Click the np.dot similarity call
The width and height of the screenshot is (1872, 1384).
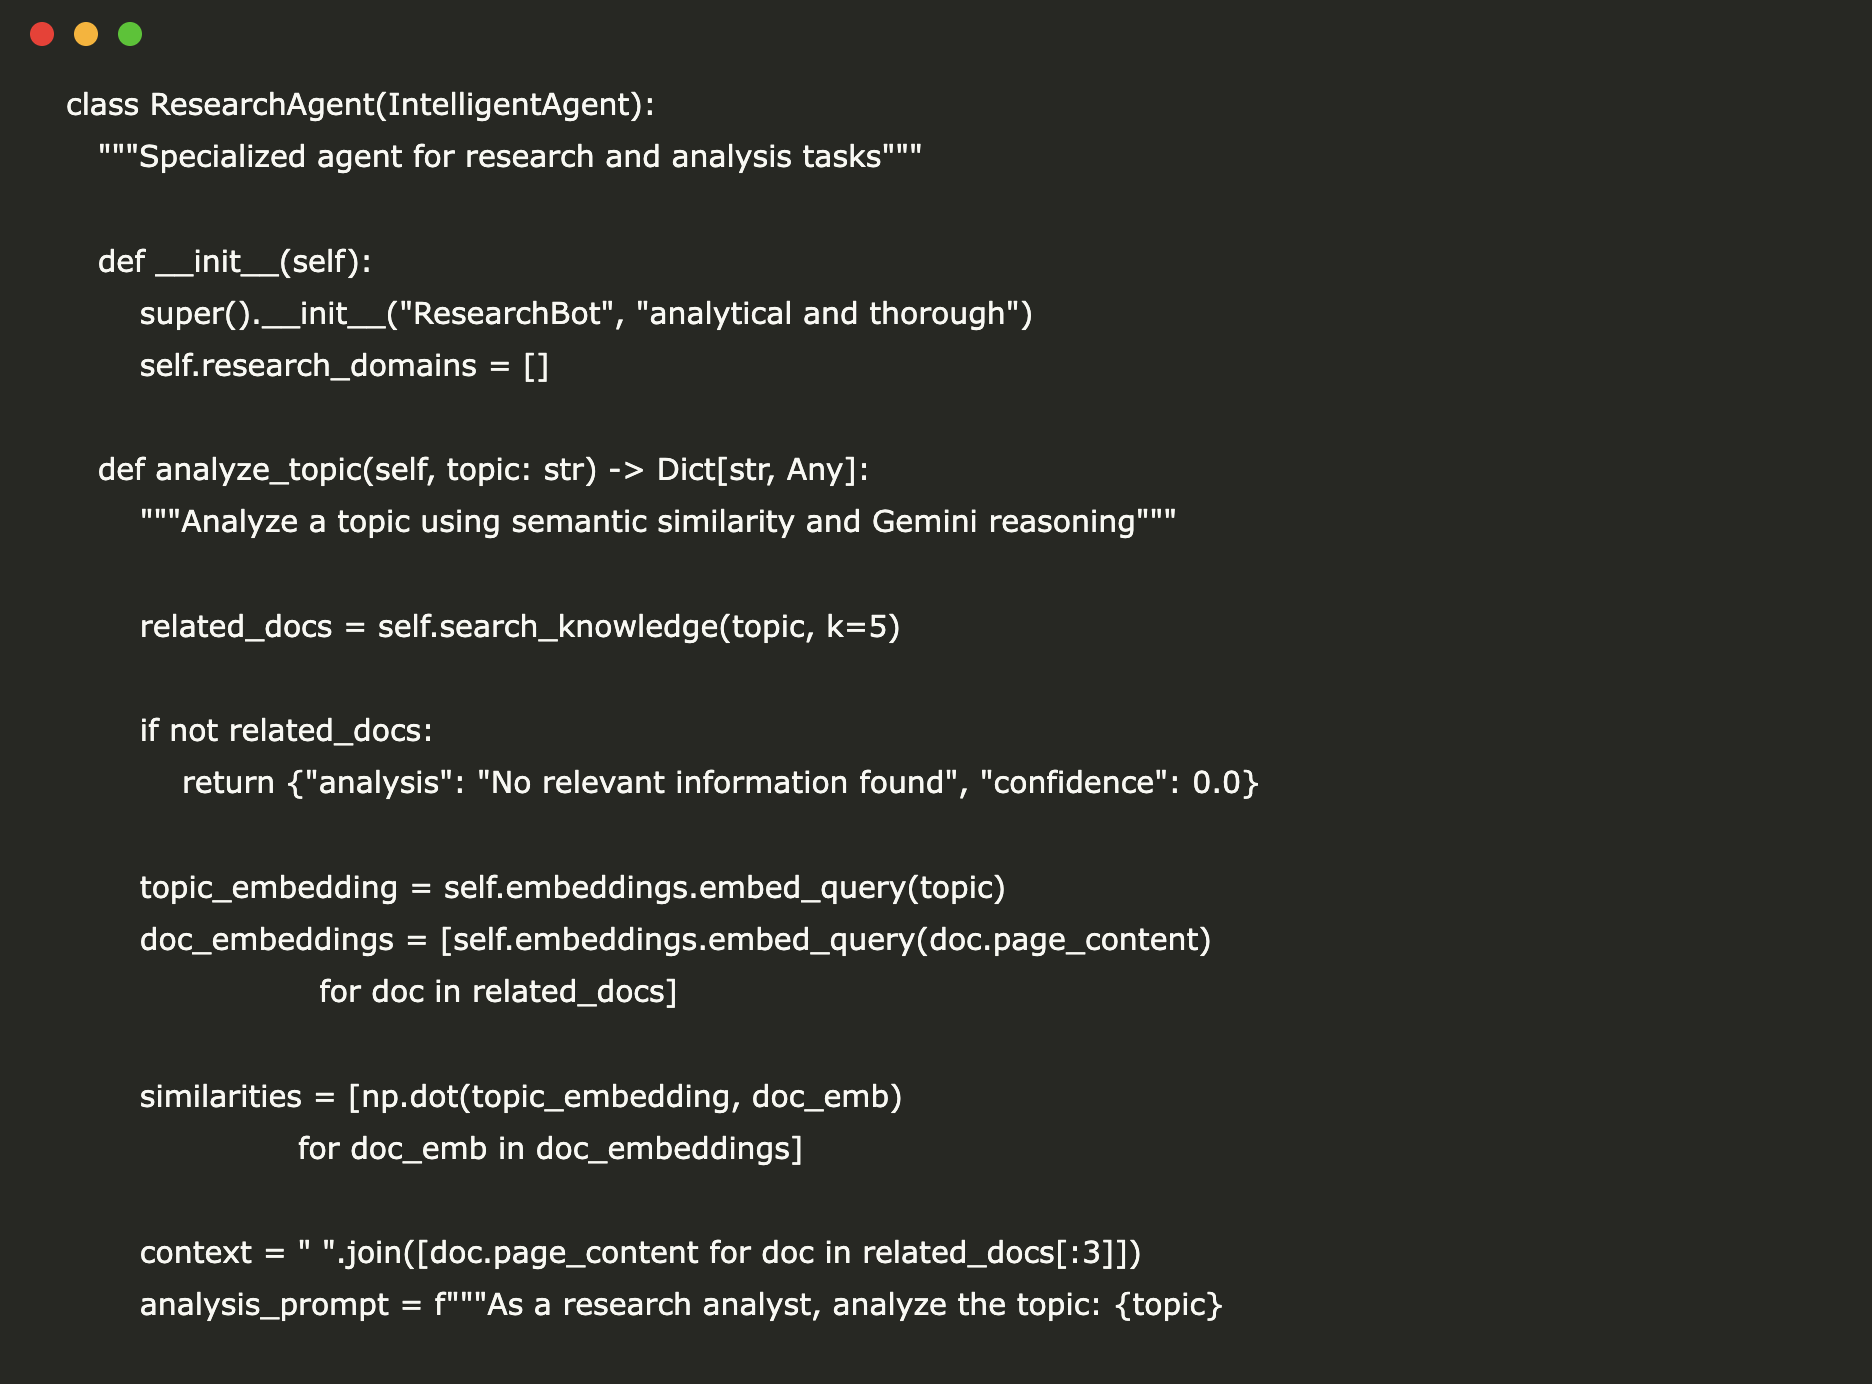(630, 1097)
